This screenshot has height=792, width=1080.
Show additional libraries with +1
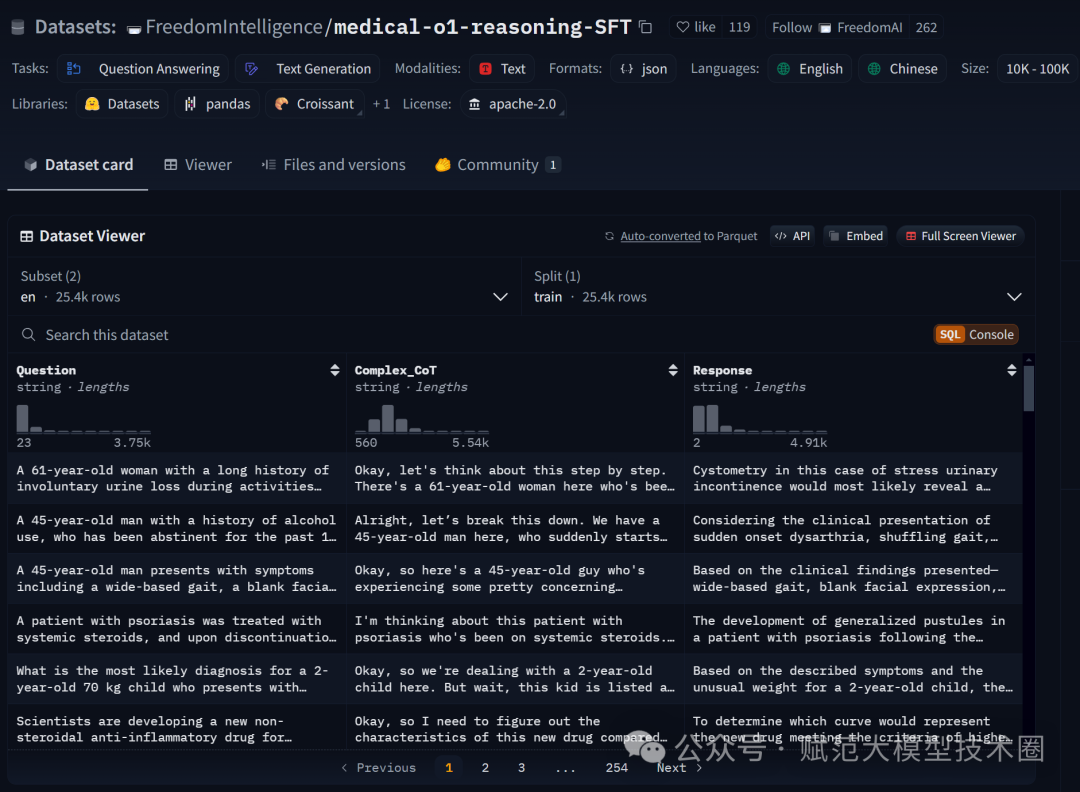(381, 104)
